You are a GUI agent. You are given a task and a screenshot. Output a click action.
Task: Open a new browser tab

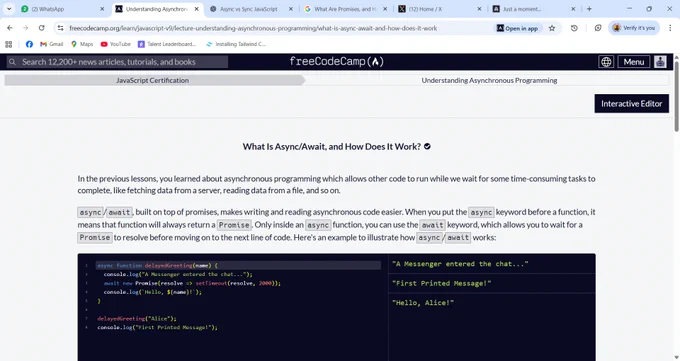[x=589, y=9]
